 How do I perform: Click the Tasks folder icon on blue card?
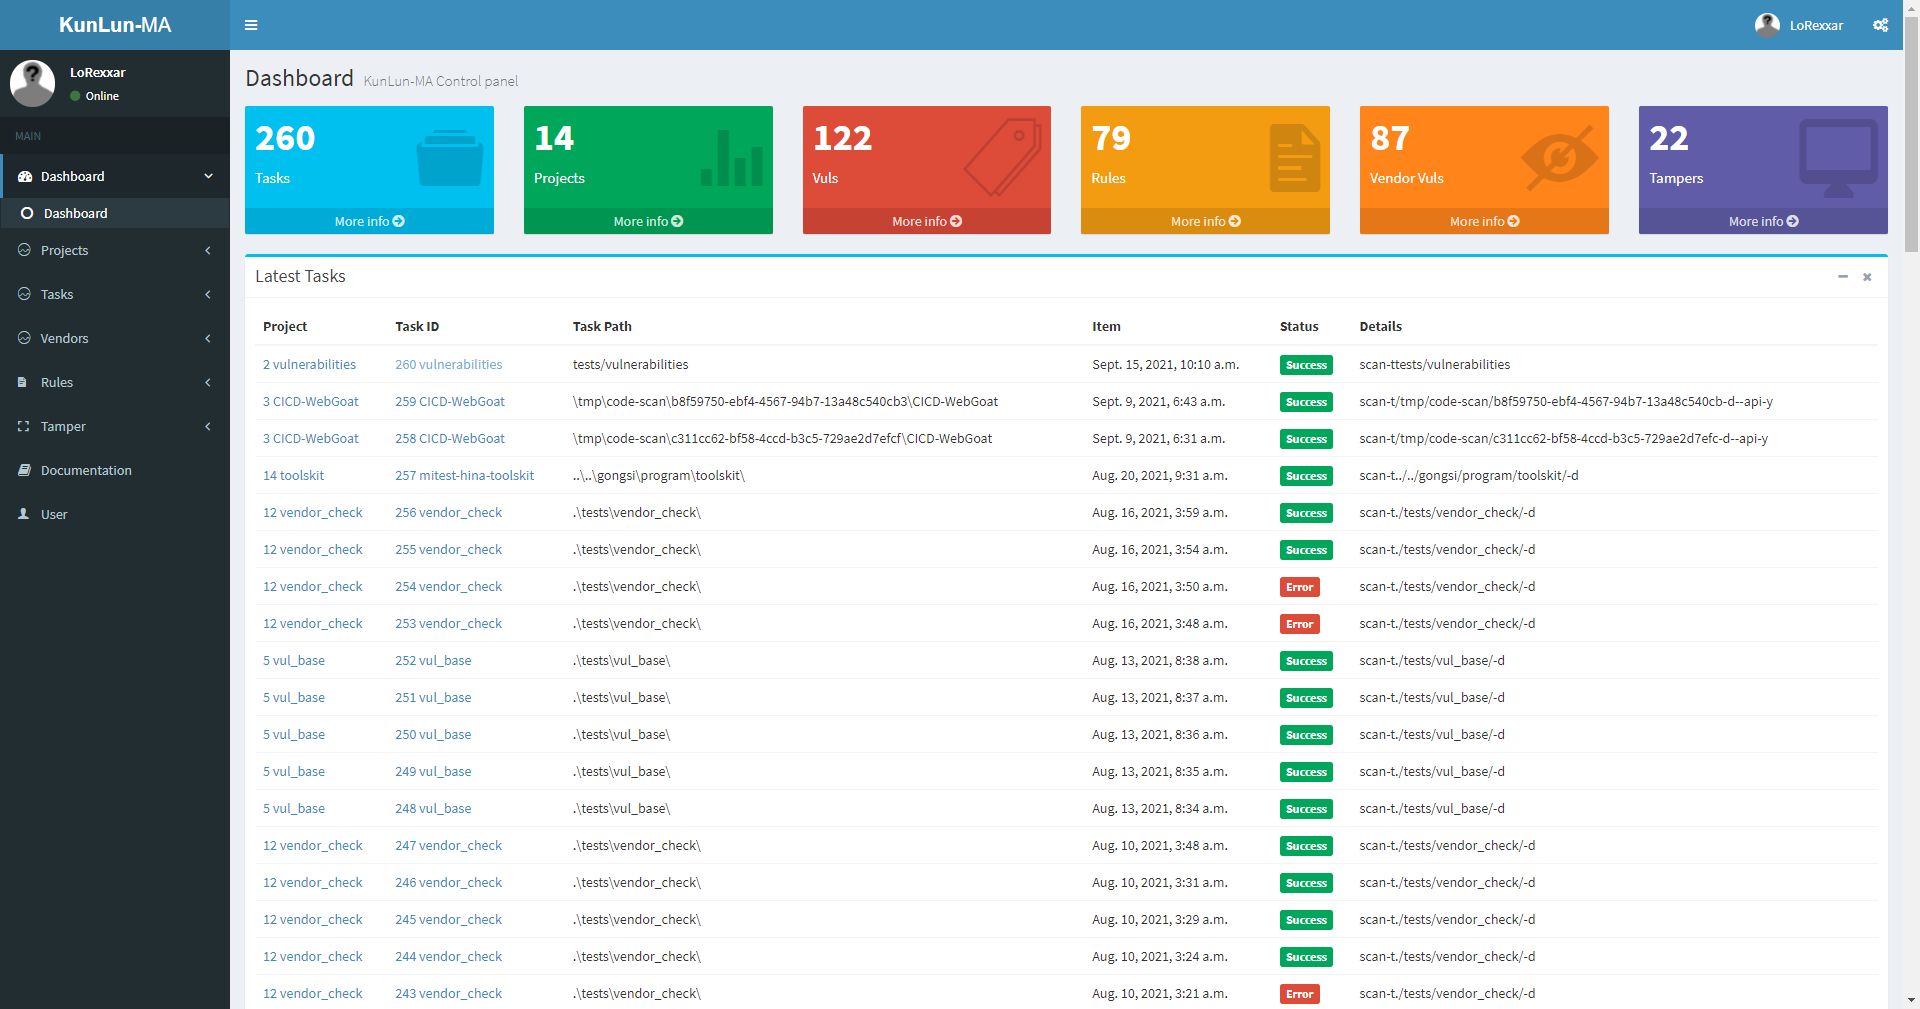coord(449,158)
